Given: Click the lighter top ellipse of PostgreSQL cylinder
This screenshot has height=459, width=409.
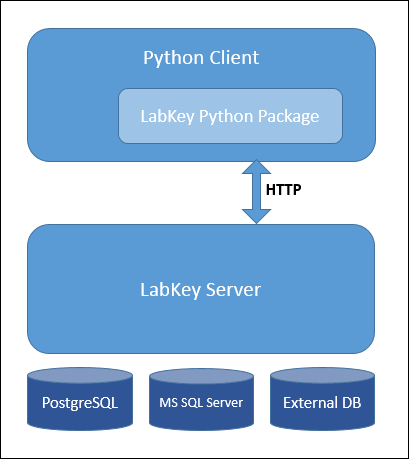Looking at the screenshot, I should (x=80, y=376).
